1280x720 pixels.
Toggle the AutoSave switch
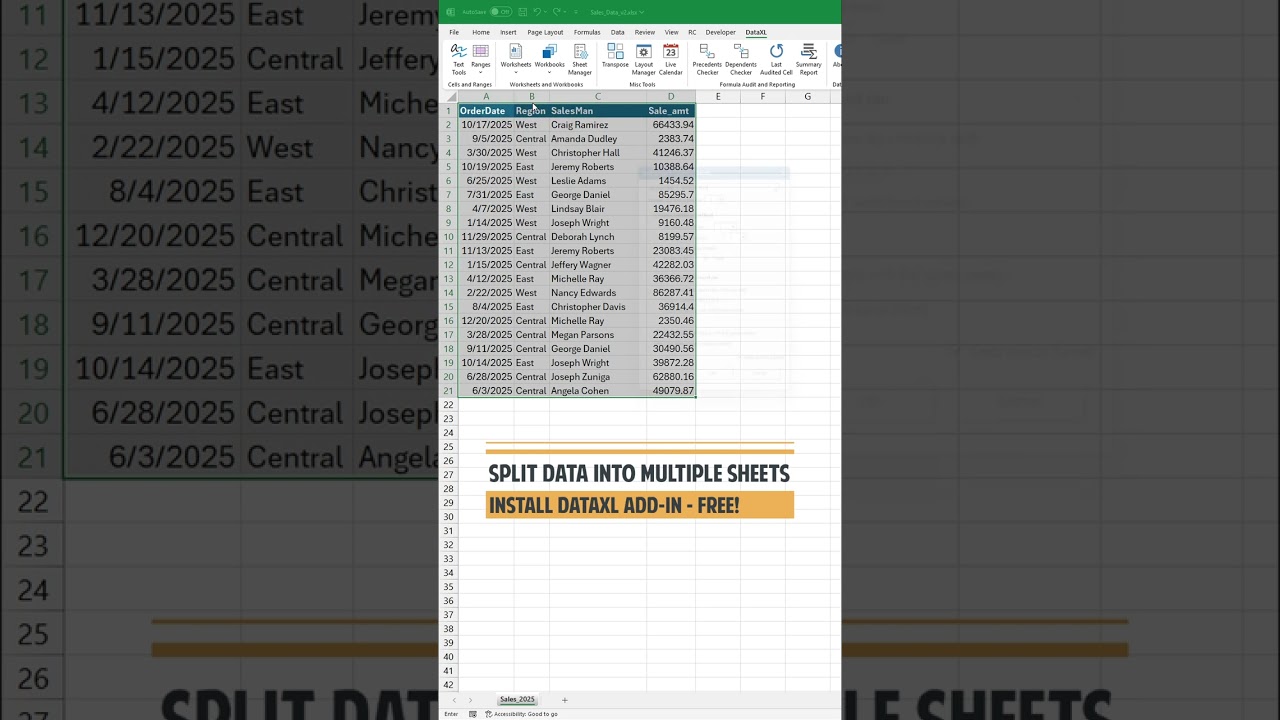click(500, 12)
